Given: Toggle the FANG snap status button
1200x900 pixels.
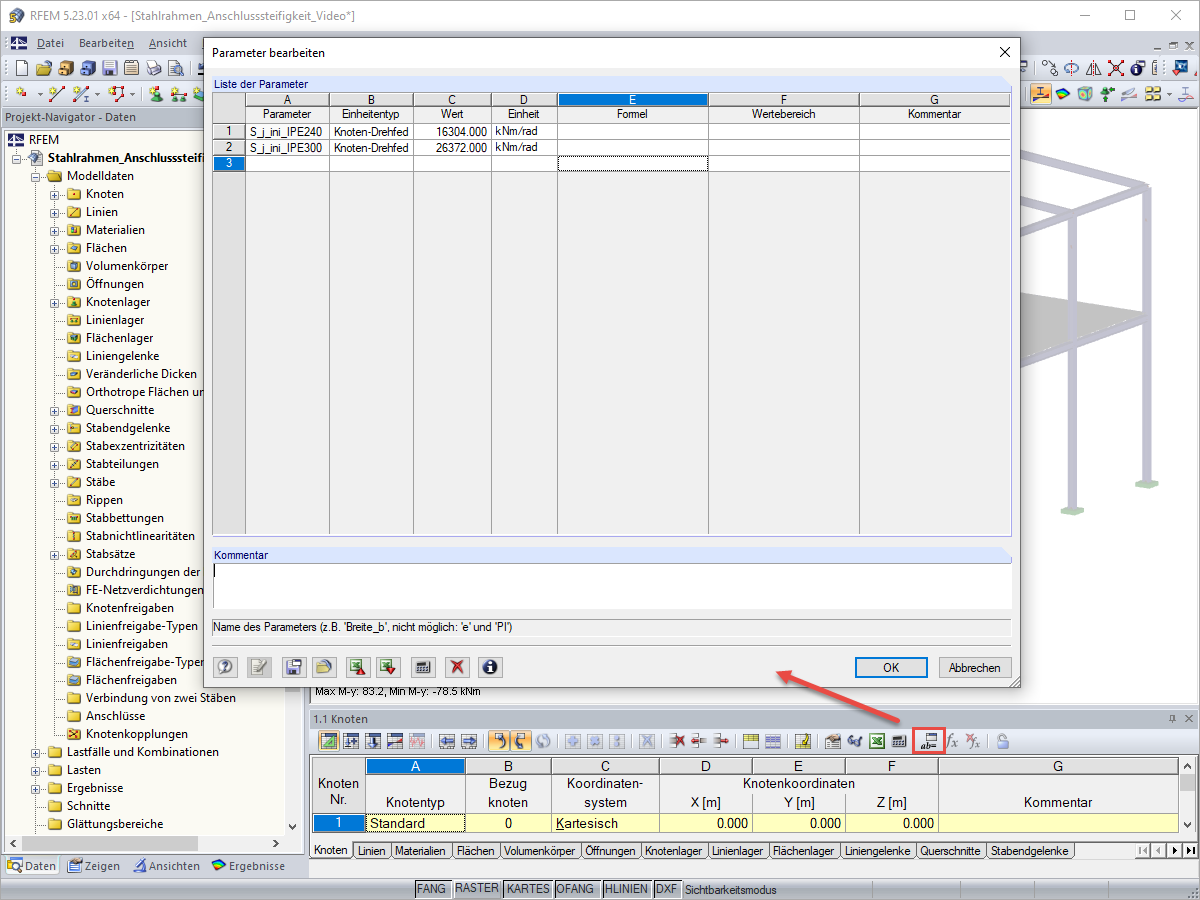Looking at the screenshot, I should 432,889.
